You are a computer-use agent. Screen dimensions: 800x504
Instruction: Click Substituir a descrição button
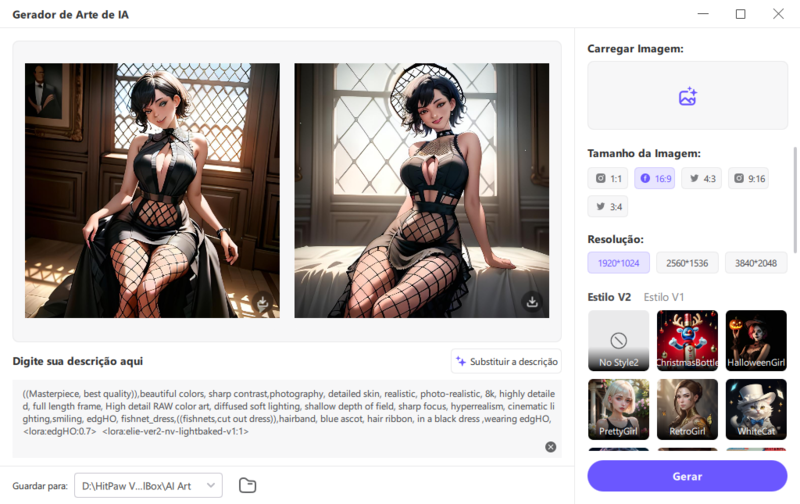point(506,361)
